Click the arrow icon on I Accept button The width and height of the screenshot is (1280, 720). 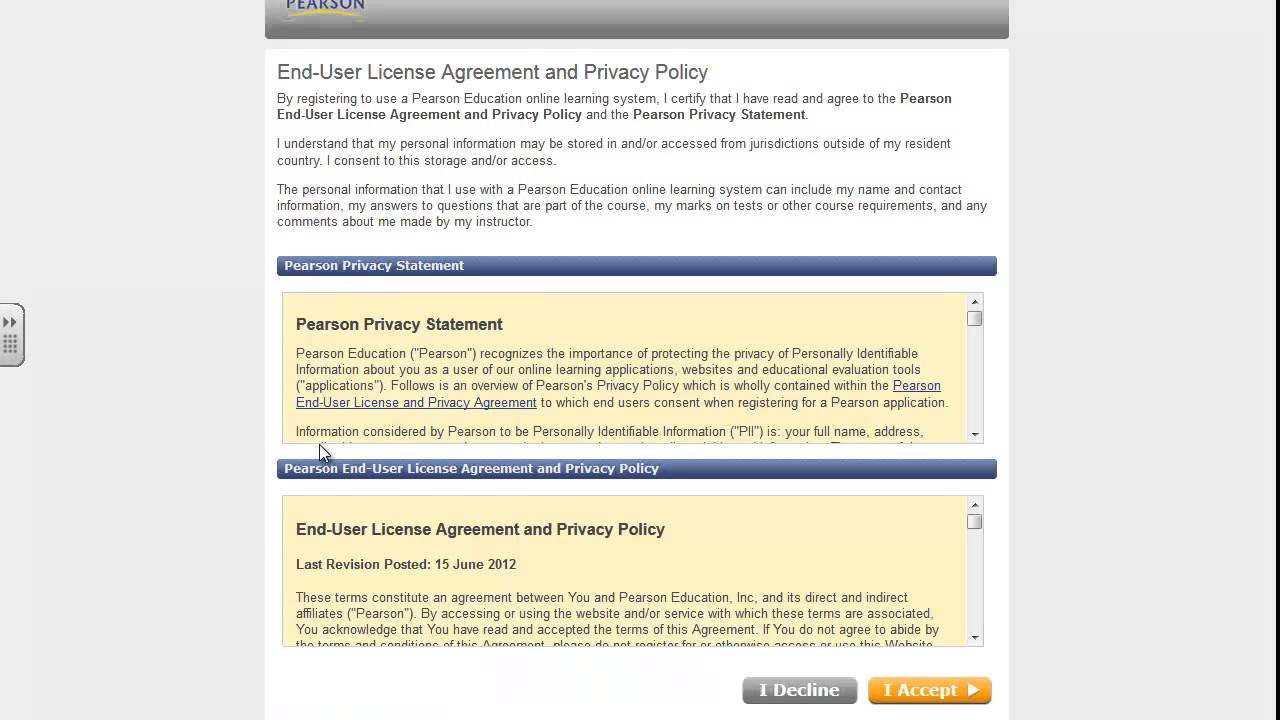tap(972, 690)
